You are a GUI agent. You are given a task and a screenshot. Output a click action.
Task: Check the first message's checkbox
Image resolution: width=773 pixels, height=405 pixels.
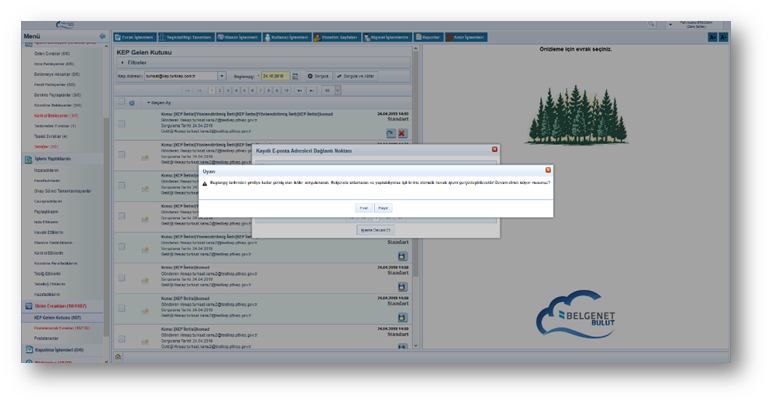[x=122, y=124]
